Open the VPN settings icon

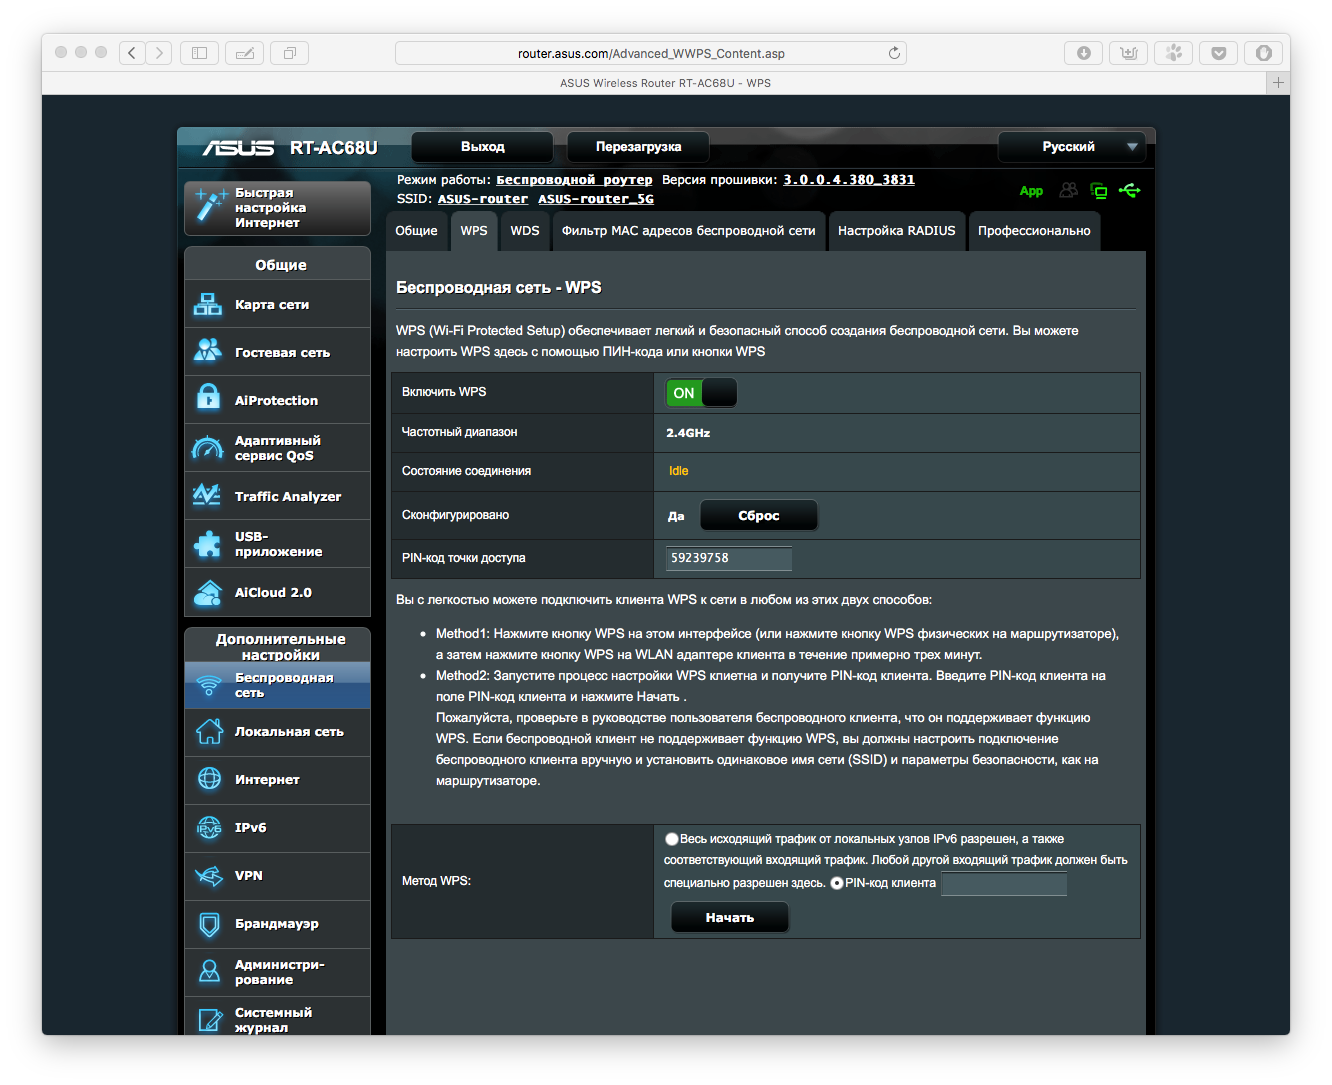pyautogui.click(x=208, y=876)
